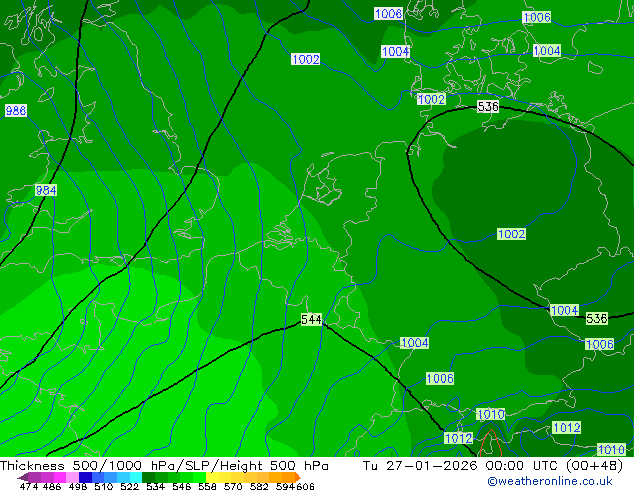634x490 pixels.
Task: Click the 544 height contour label
Action: [x=311, y=319]
